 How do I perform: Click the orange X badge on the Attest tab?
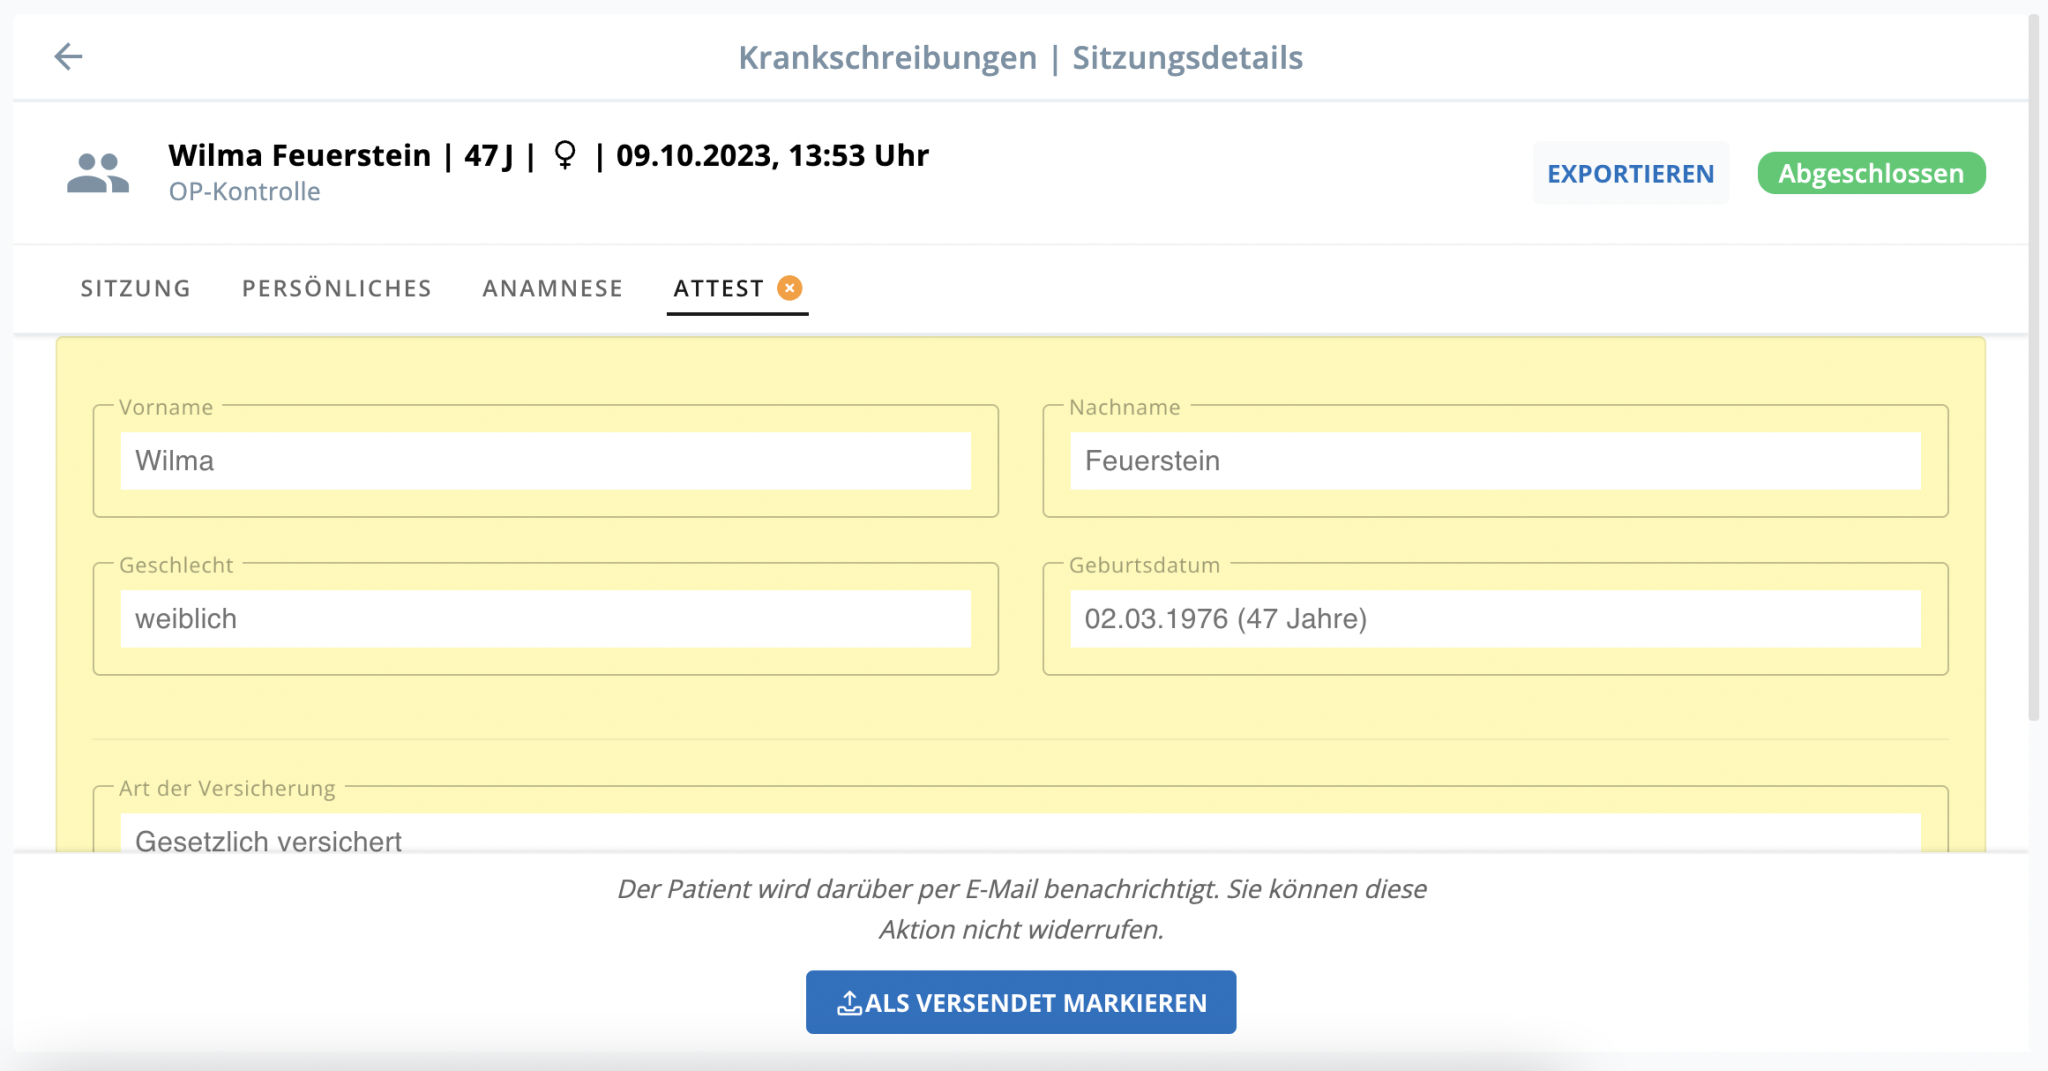(789, 288)
